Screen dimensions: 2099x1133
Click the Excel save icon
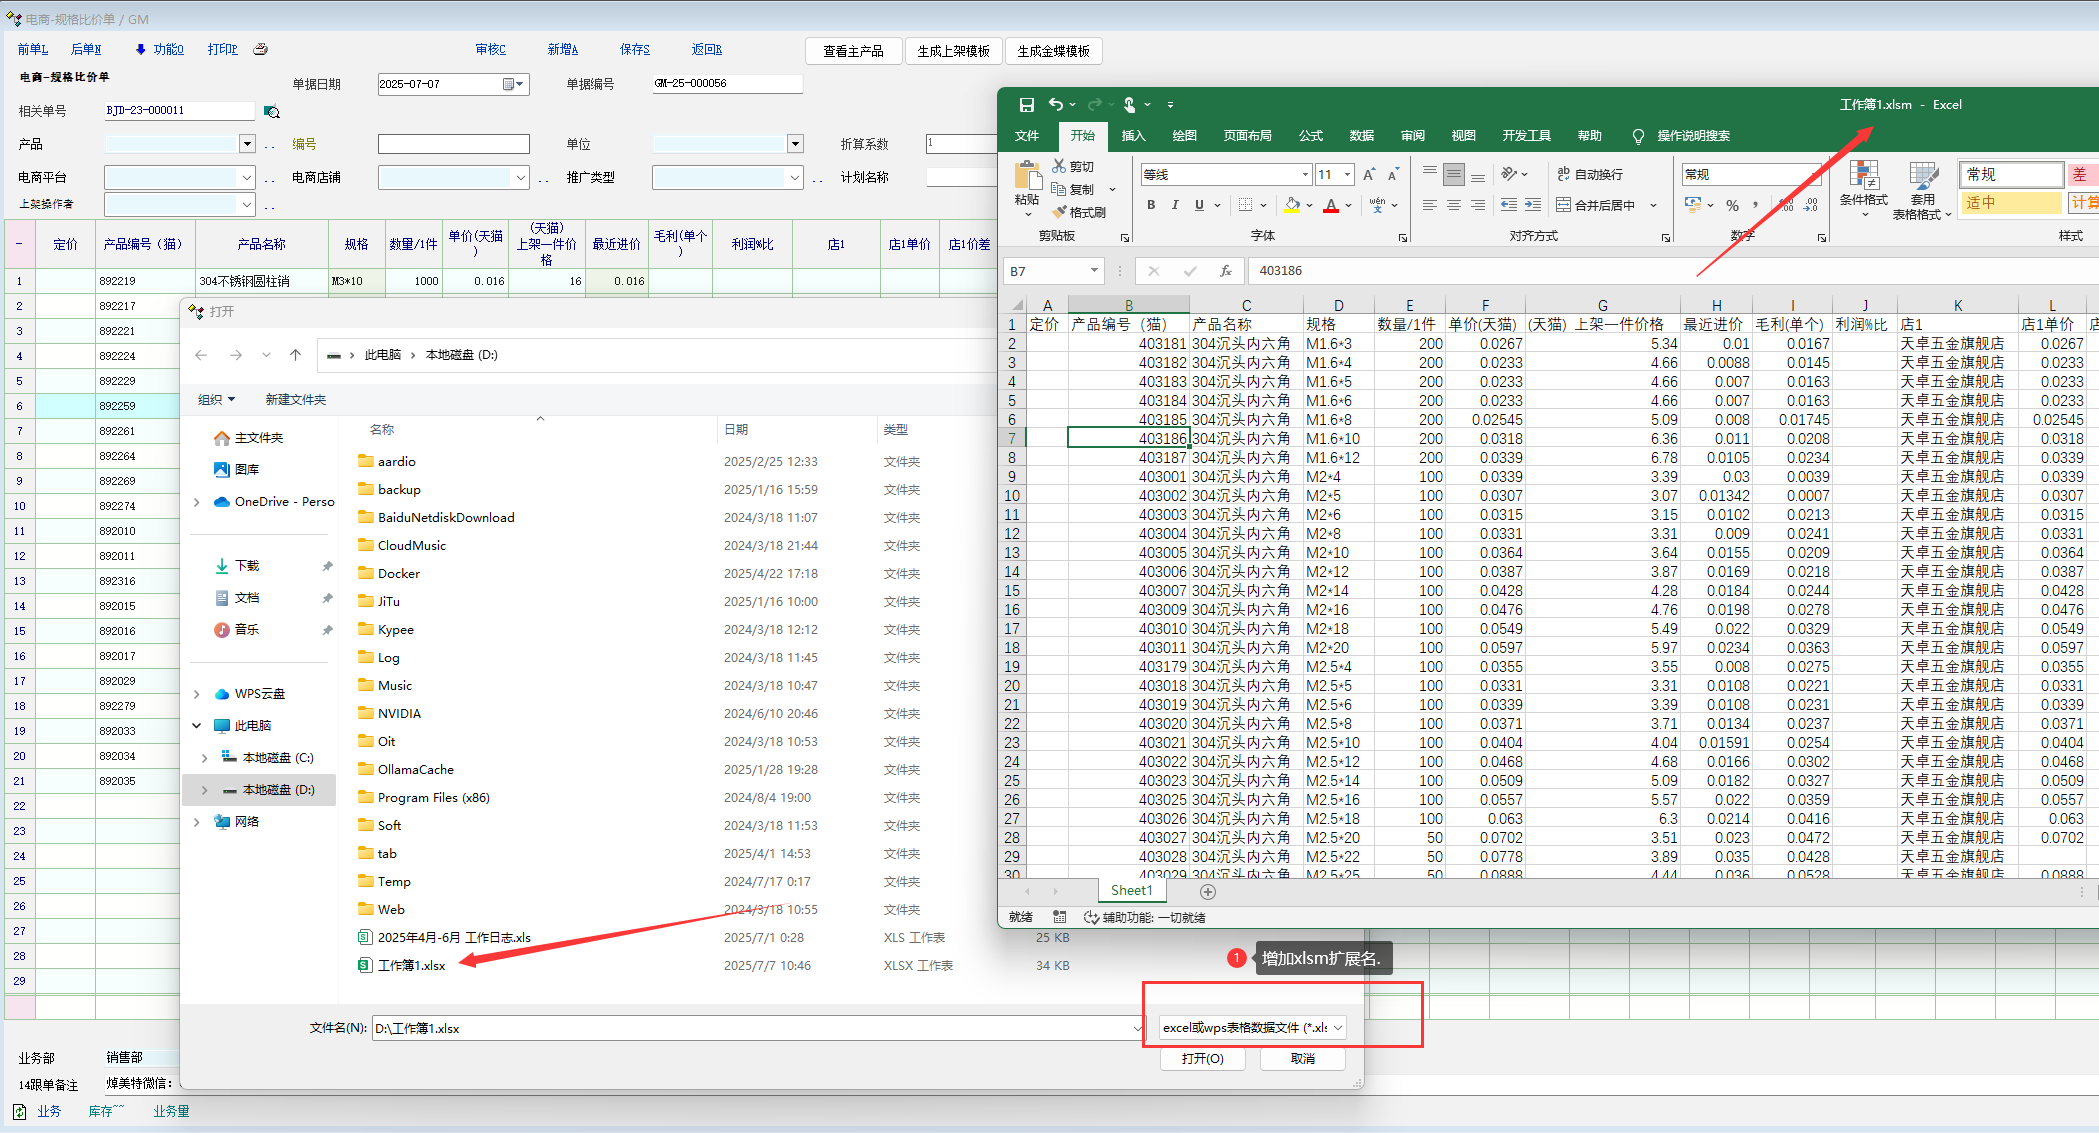[1026, 105]
